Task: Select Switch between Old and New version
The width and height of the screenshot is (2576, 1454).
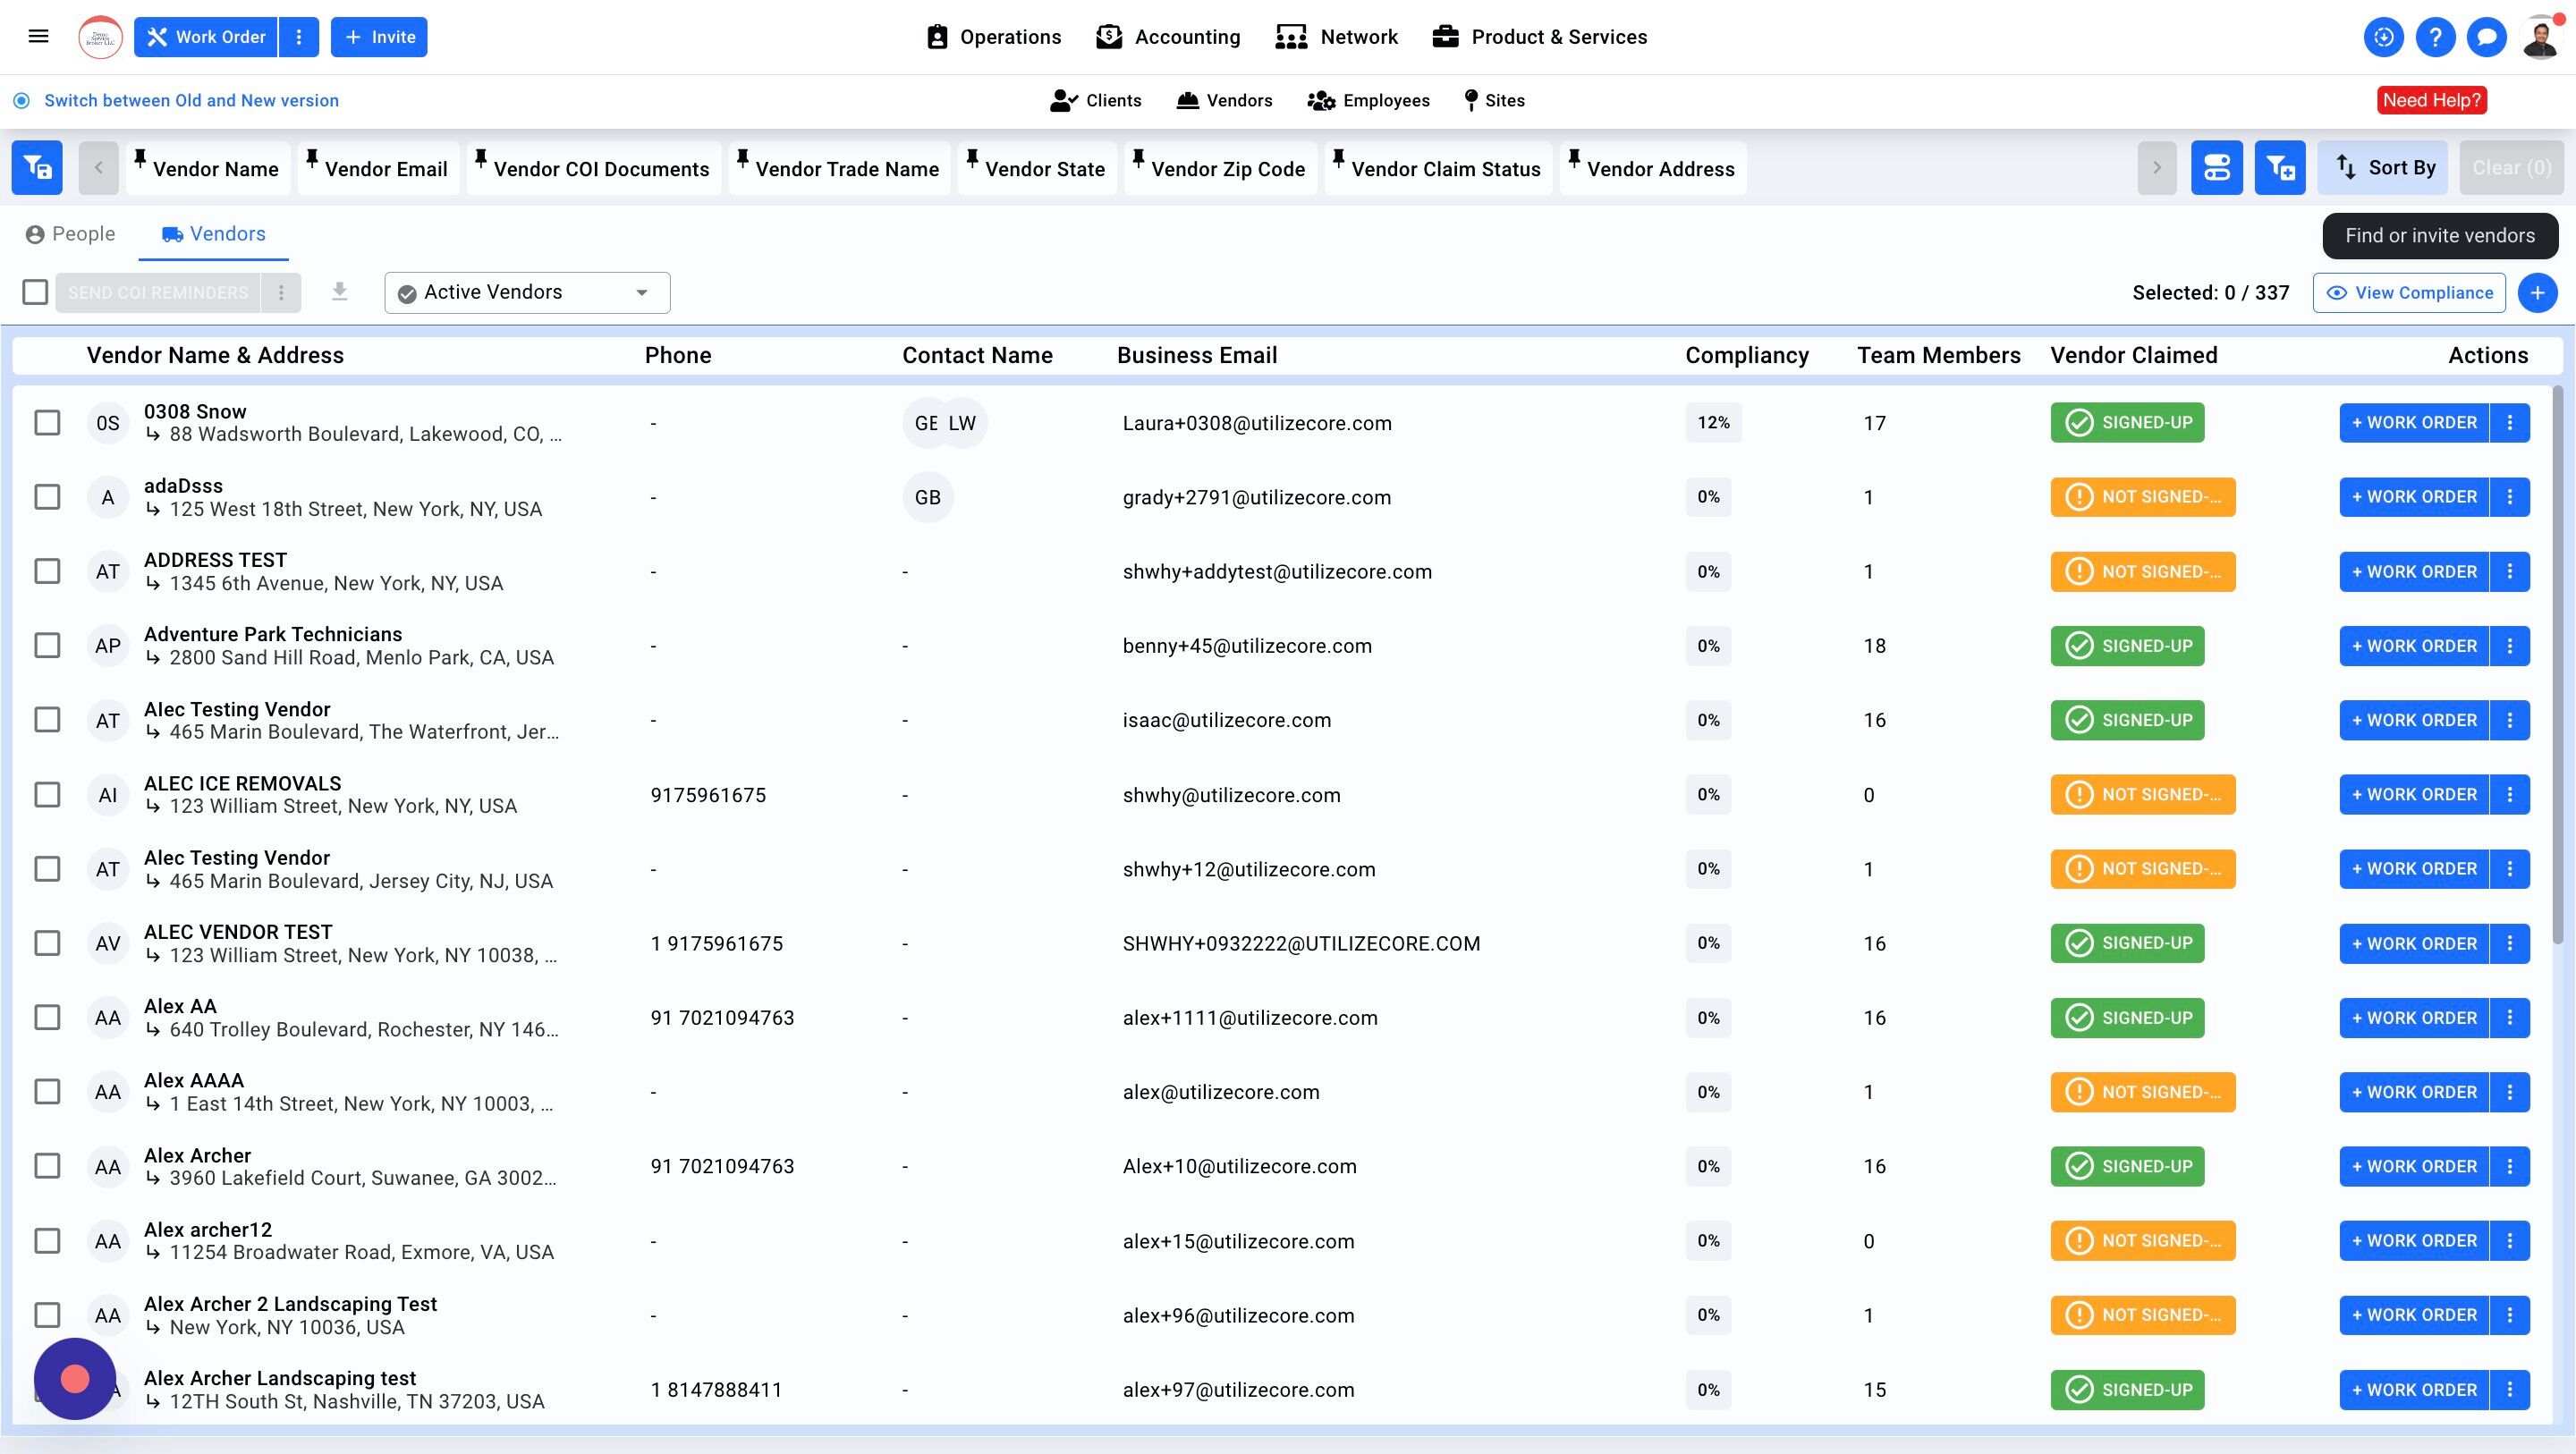Action: coord(191,100)
